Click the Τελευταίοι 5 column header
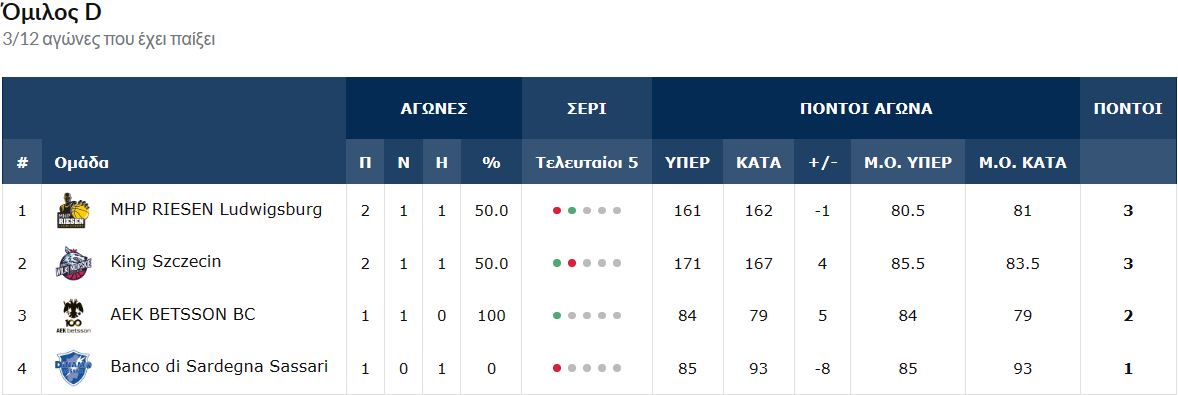 click(587, 162)
